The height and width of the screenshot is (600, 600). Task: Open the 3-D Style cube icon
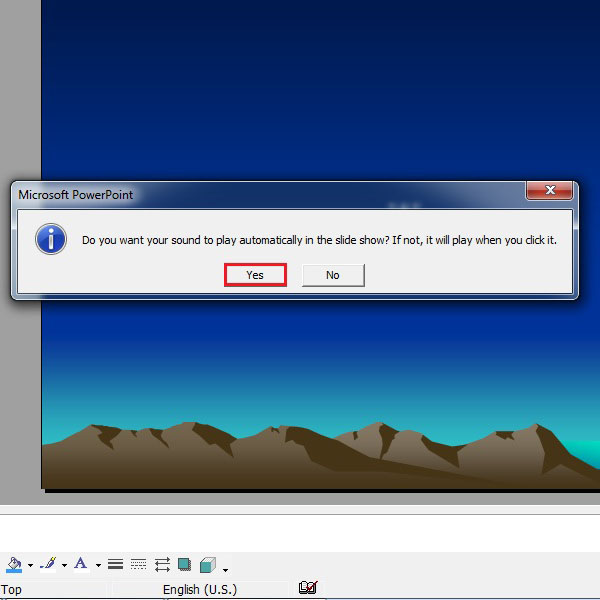[x=208, y=564]
